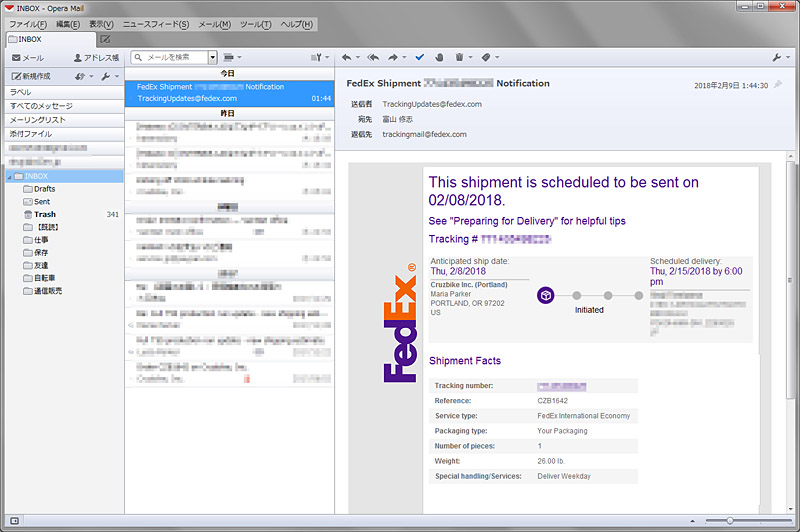
Task: Open the search field dropdown arrow
Action: point(213,57)
